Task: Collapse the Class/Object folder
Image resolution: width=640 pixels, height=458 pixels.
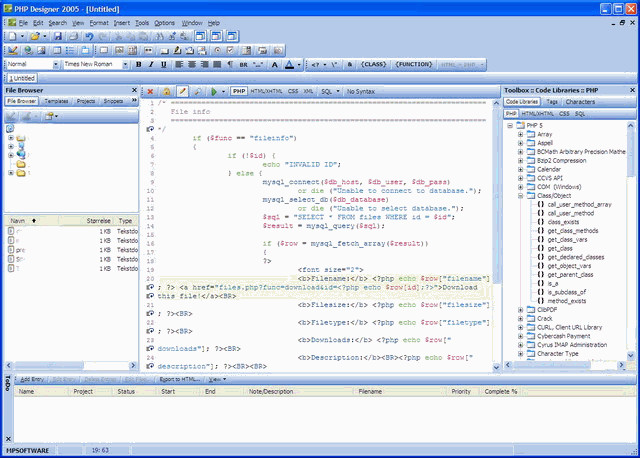Action: click(520, 196)
